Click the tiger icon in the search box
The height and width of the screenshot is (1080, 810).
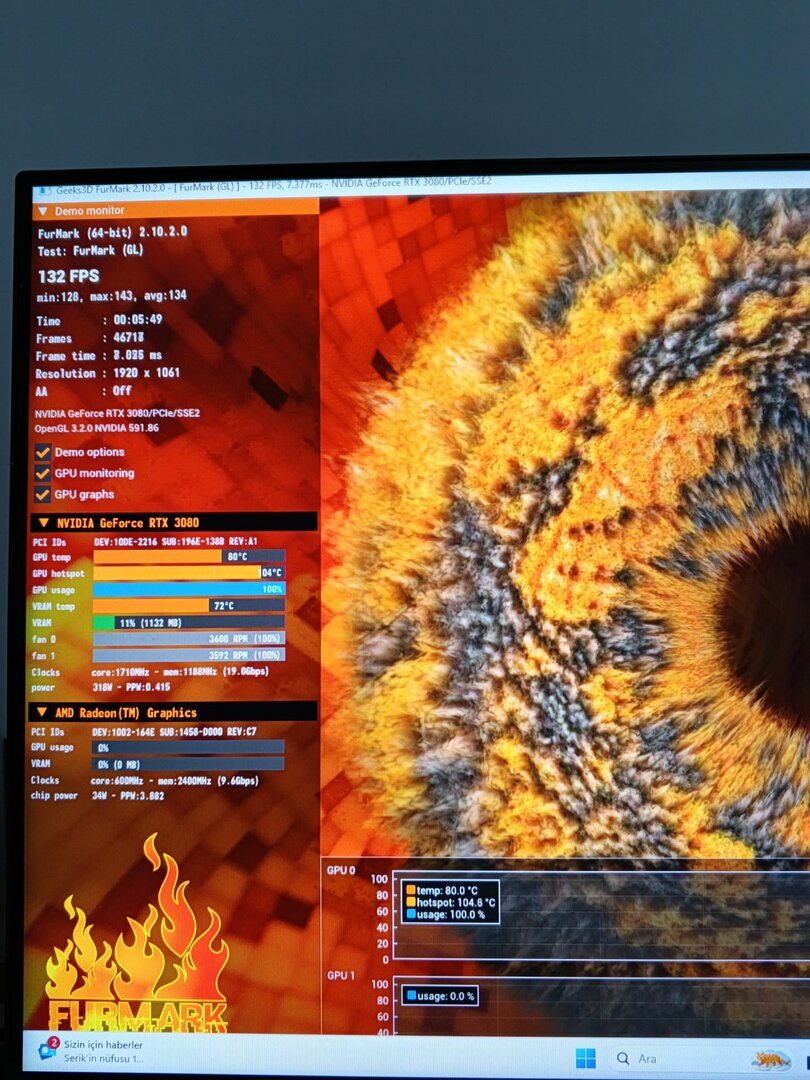(771, 1059)
